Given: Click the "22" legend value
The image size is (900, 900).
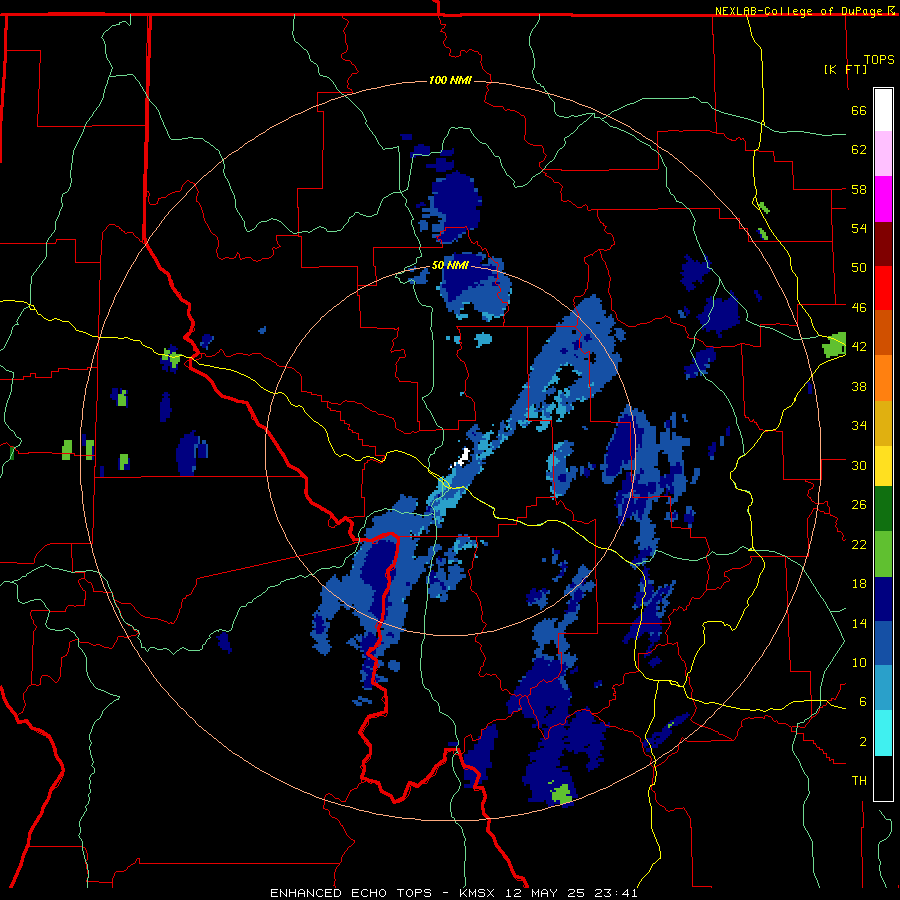Looking at the screenshot, I should coord(859,544).
